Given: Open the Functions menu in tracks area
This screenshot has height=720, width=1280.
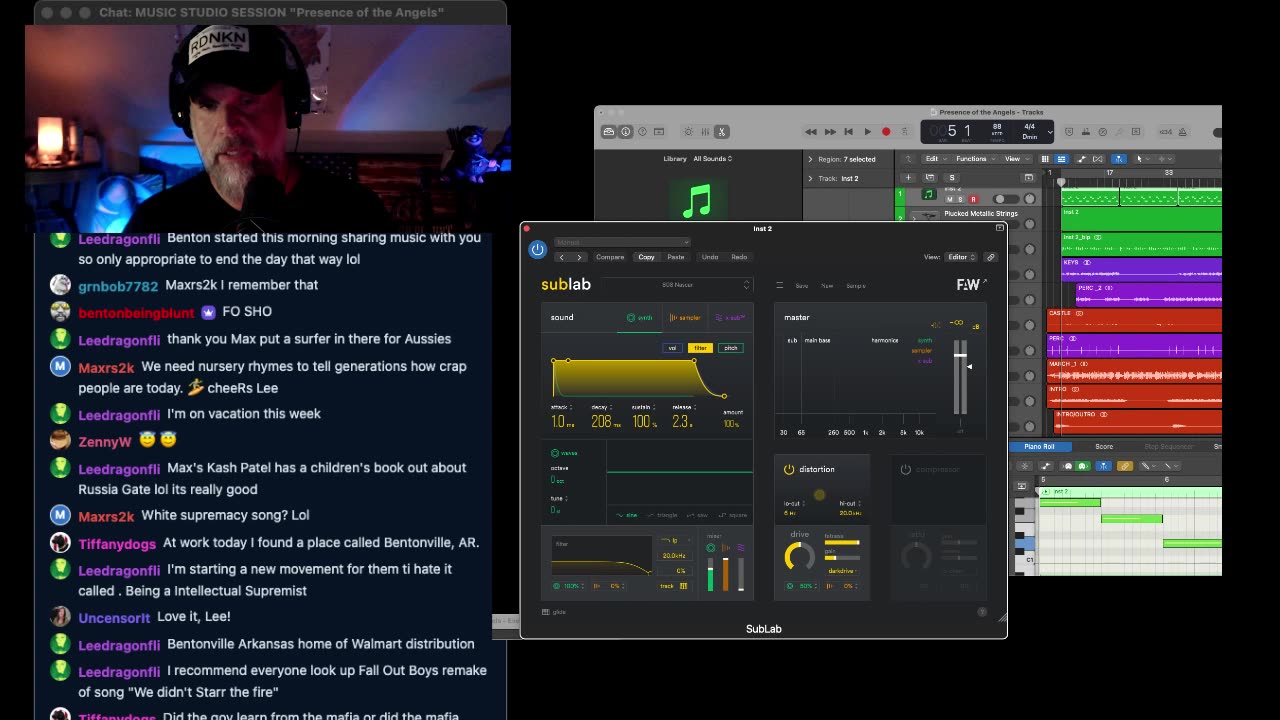Looking at the screenshot, I should pyautogui.click(x=975, y=159).
